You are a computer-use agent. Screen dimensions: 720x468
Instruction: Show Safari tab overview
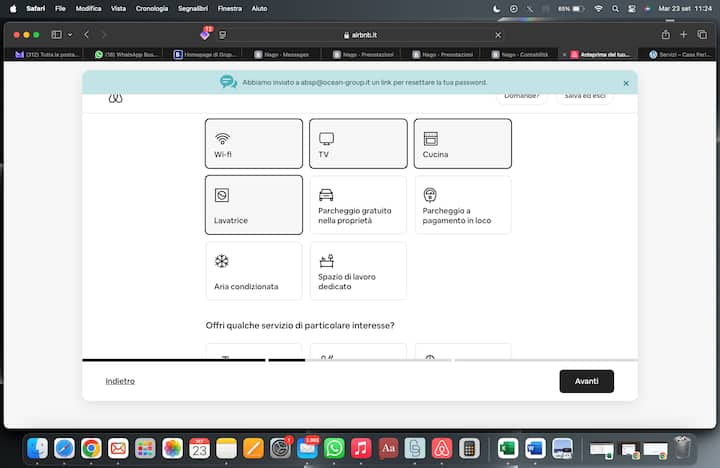point(702,34)
